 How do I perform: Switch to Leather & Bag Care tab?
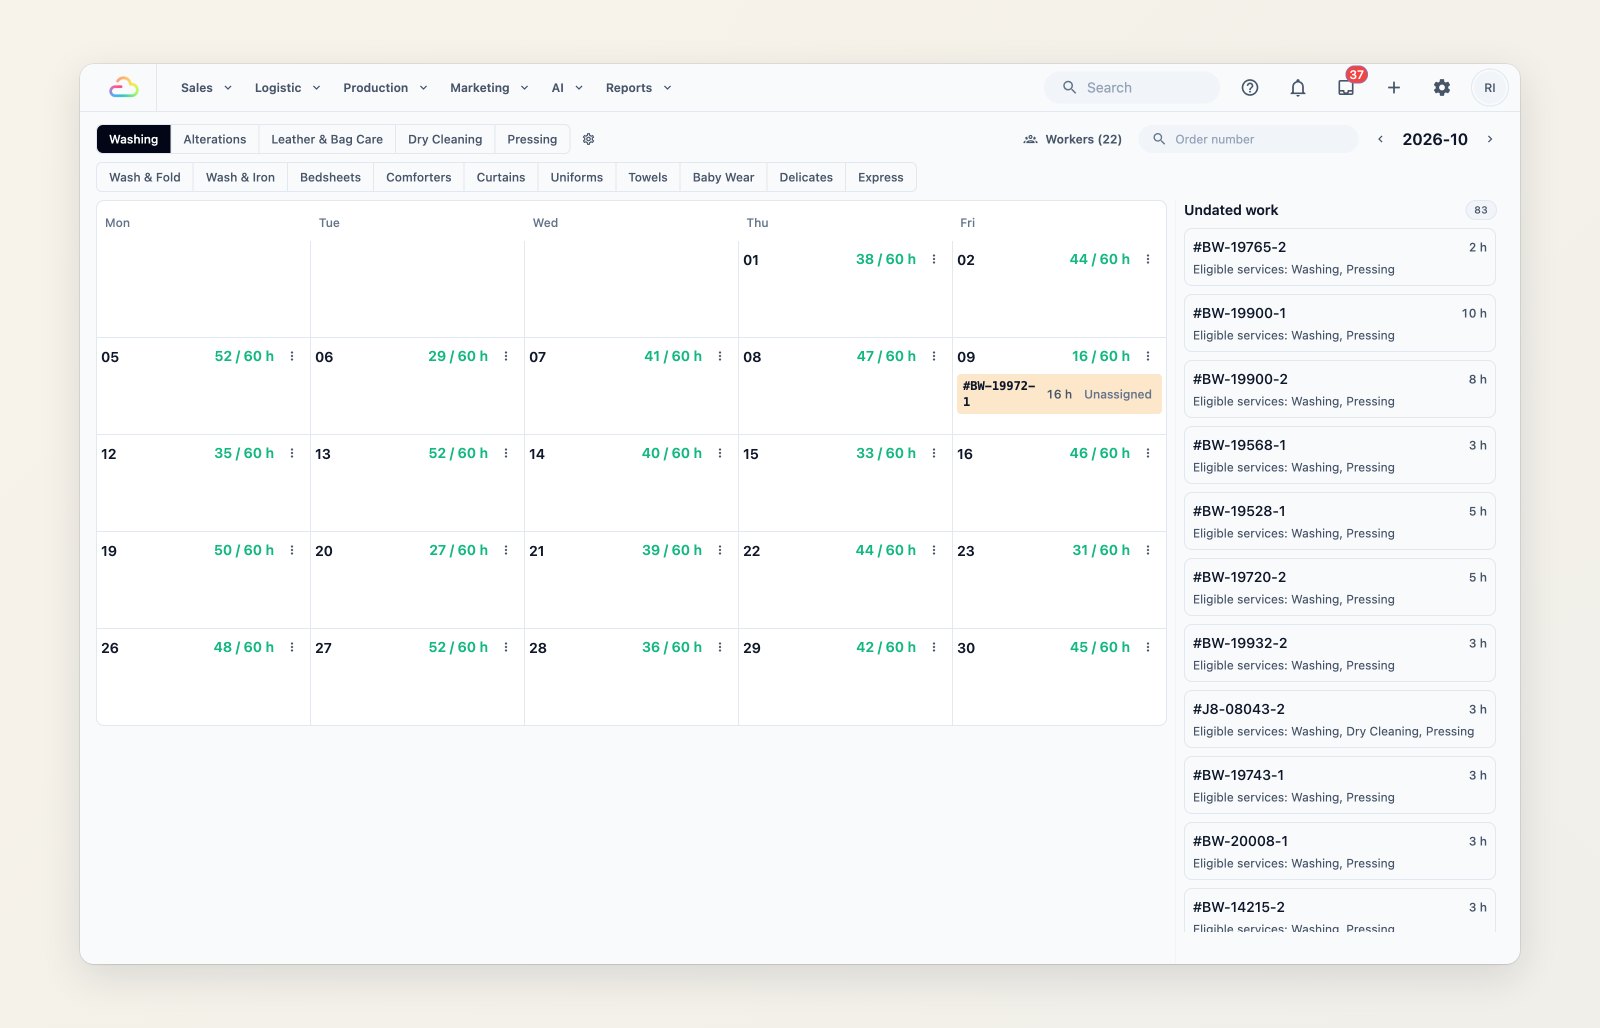[327, 139]
